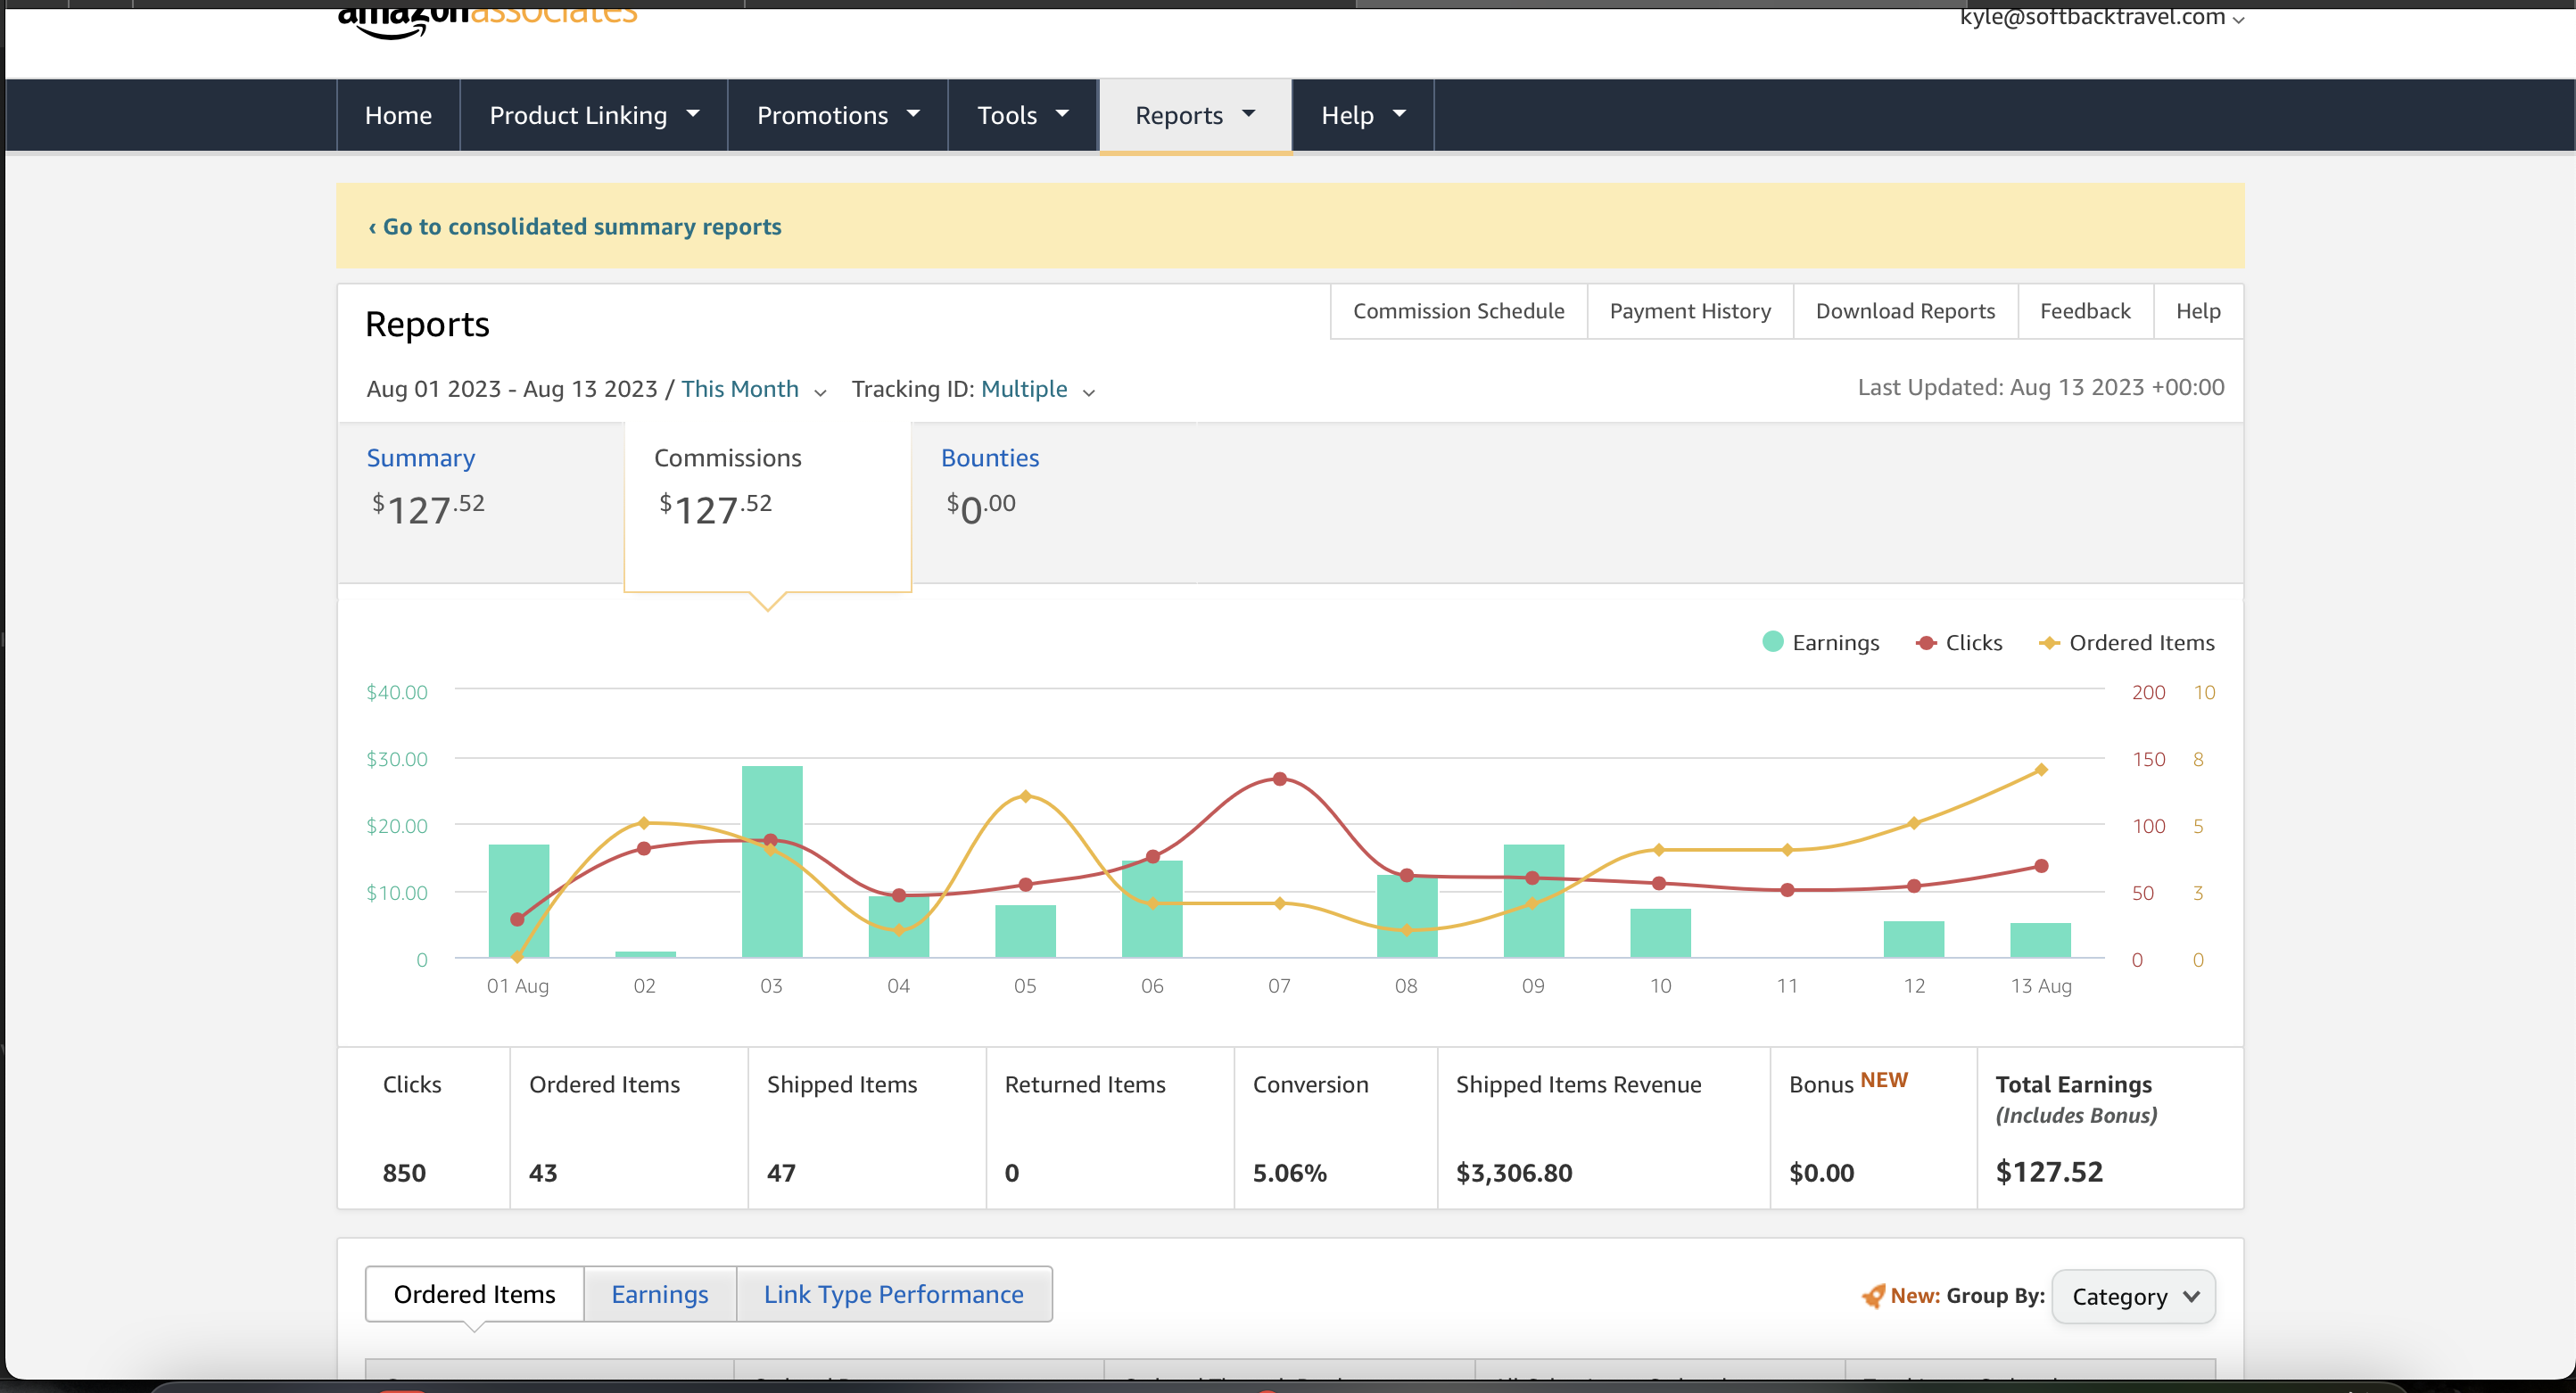This screenshot has height=1393, width=2576.
Task: Click the chevron beside Multiple
Action: 1089,392
